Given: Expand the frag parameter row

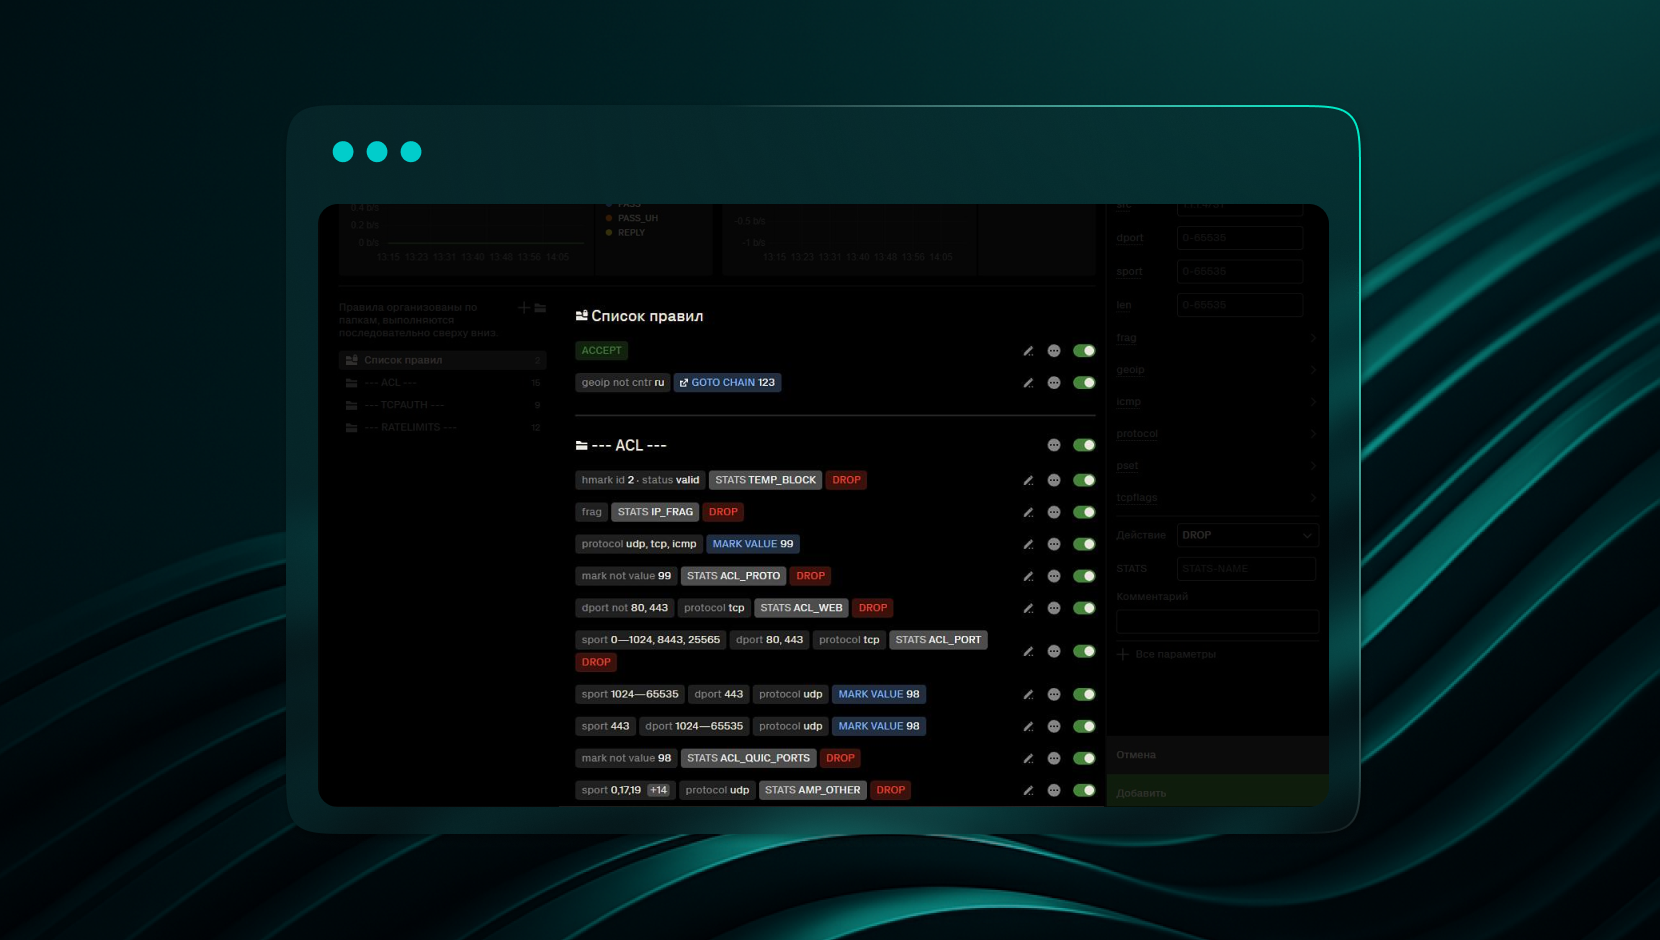Looking at the screenshot, I should click(x=1217, y=338).
